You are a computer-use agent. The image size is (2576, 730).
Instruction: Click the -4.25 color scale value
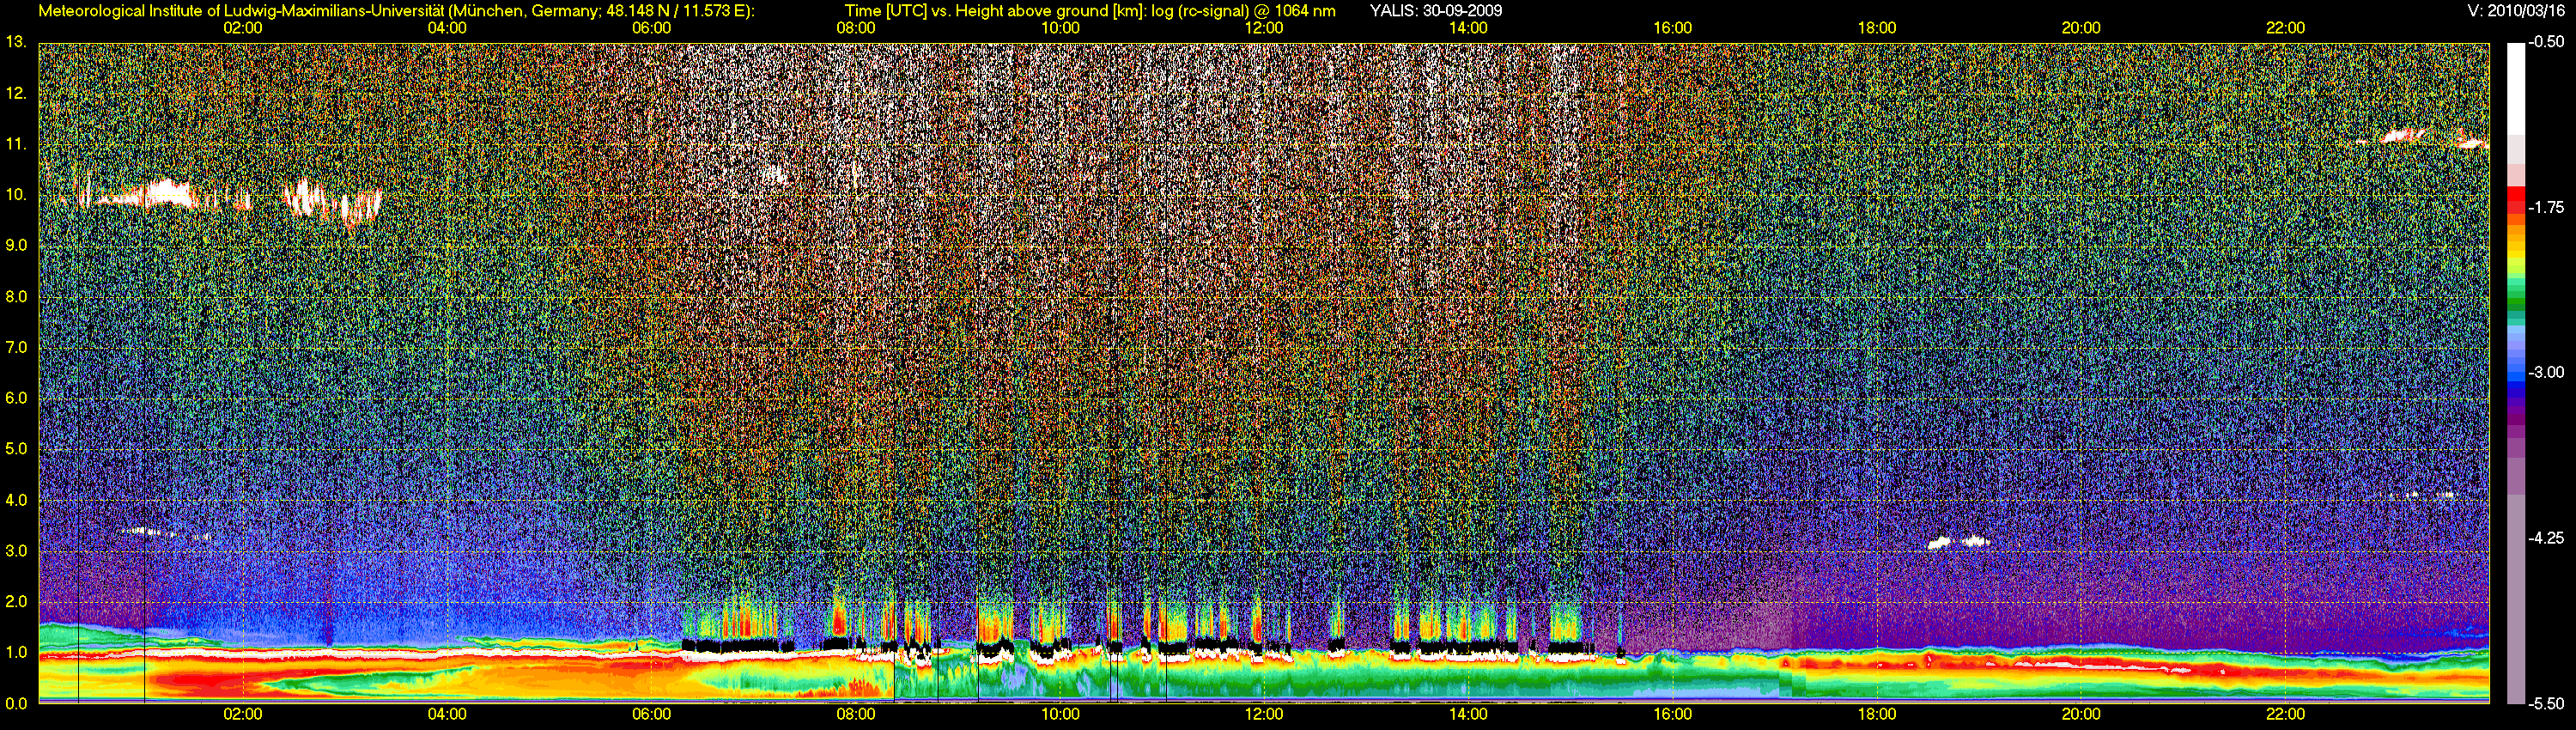point(2546,538)
